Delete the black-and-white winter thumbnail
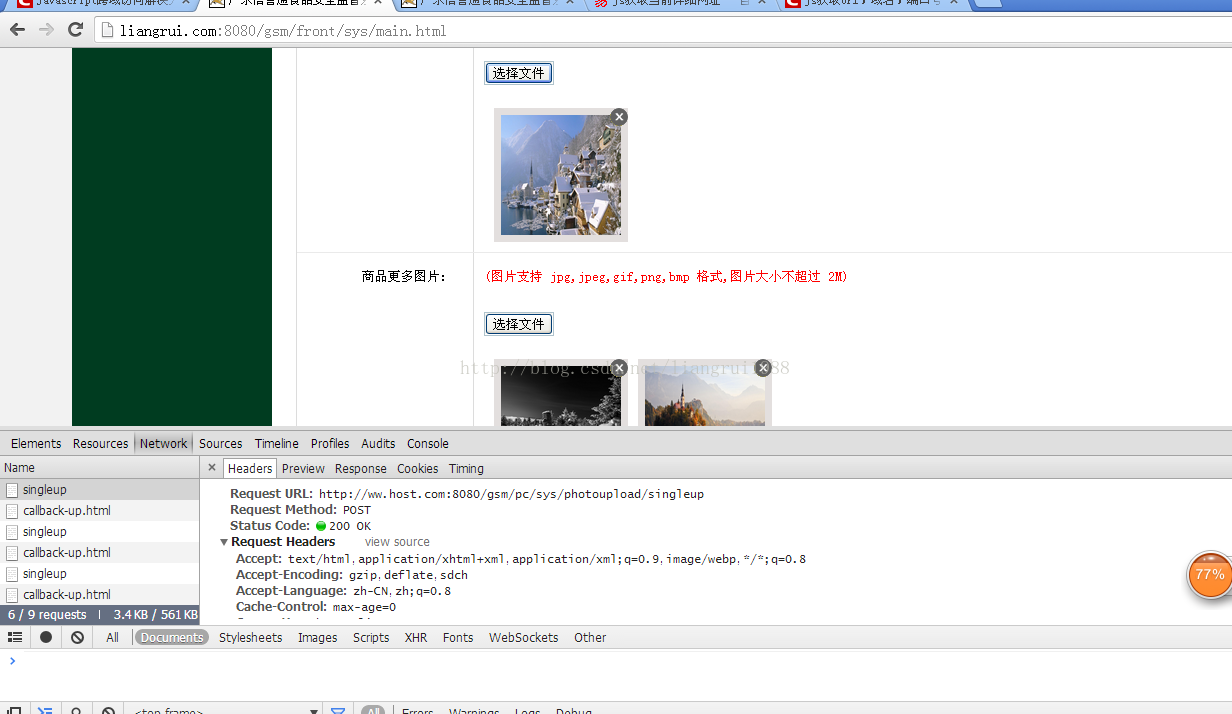The image size is (1232, 714). coord(619,368)
